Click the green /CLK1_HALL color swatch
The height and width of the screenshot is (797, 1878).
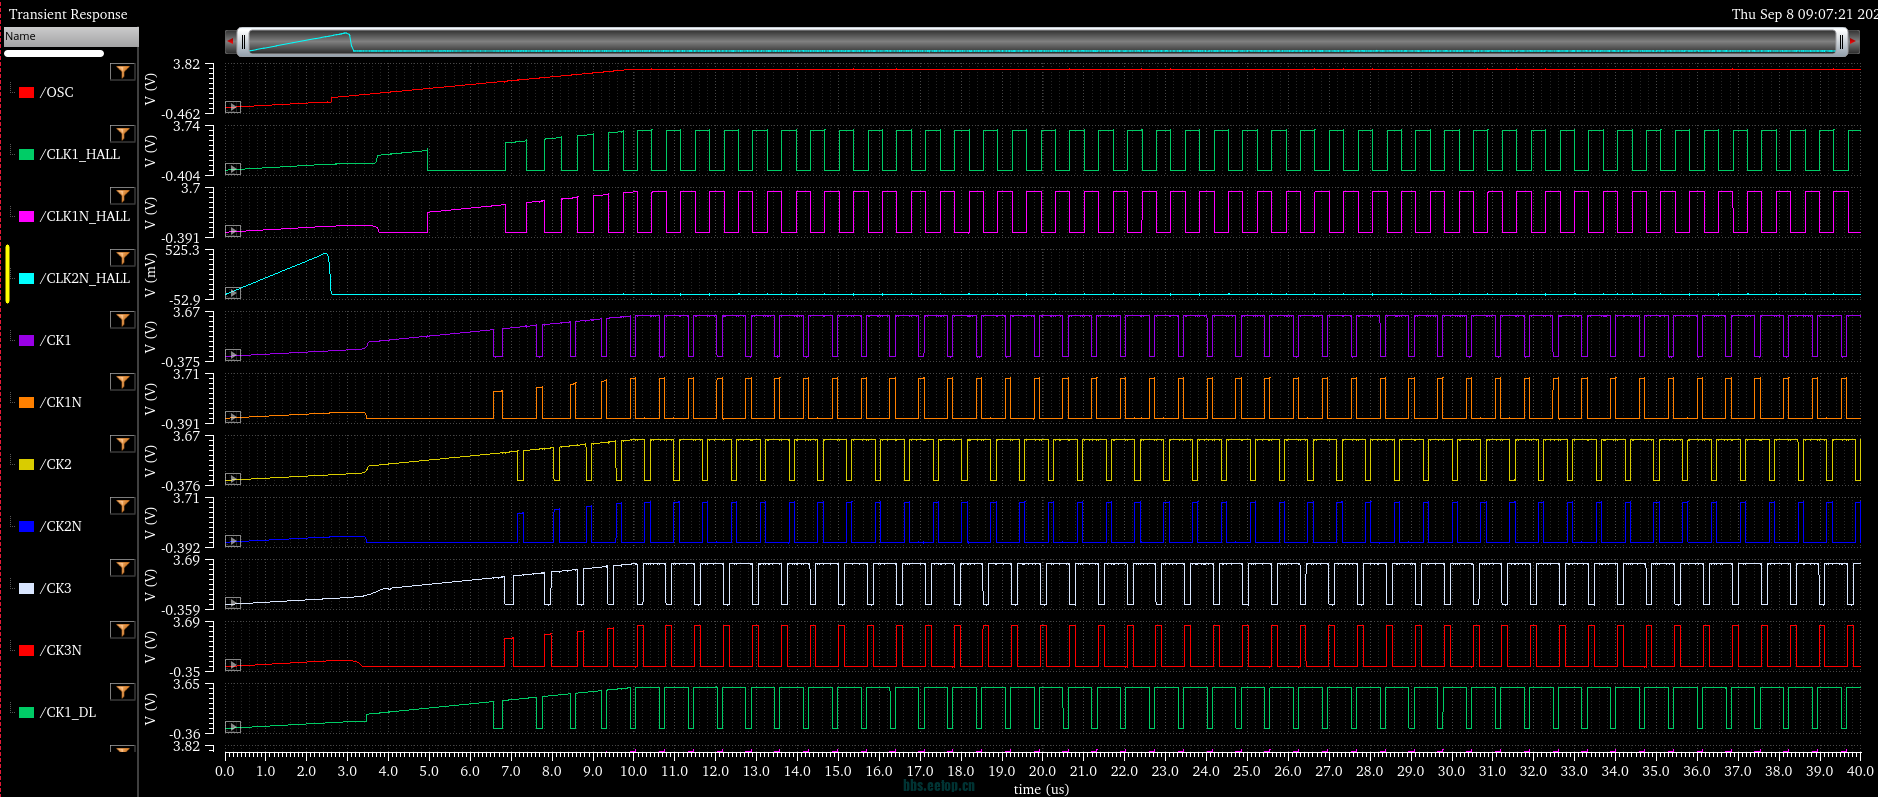pos(27,154)
